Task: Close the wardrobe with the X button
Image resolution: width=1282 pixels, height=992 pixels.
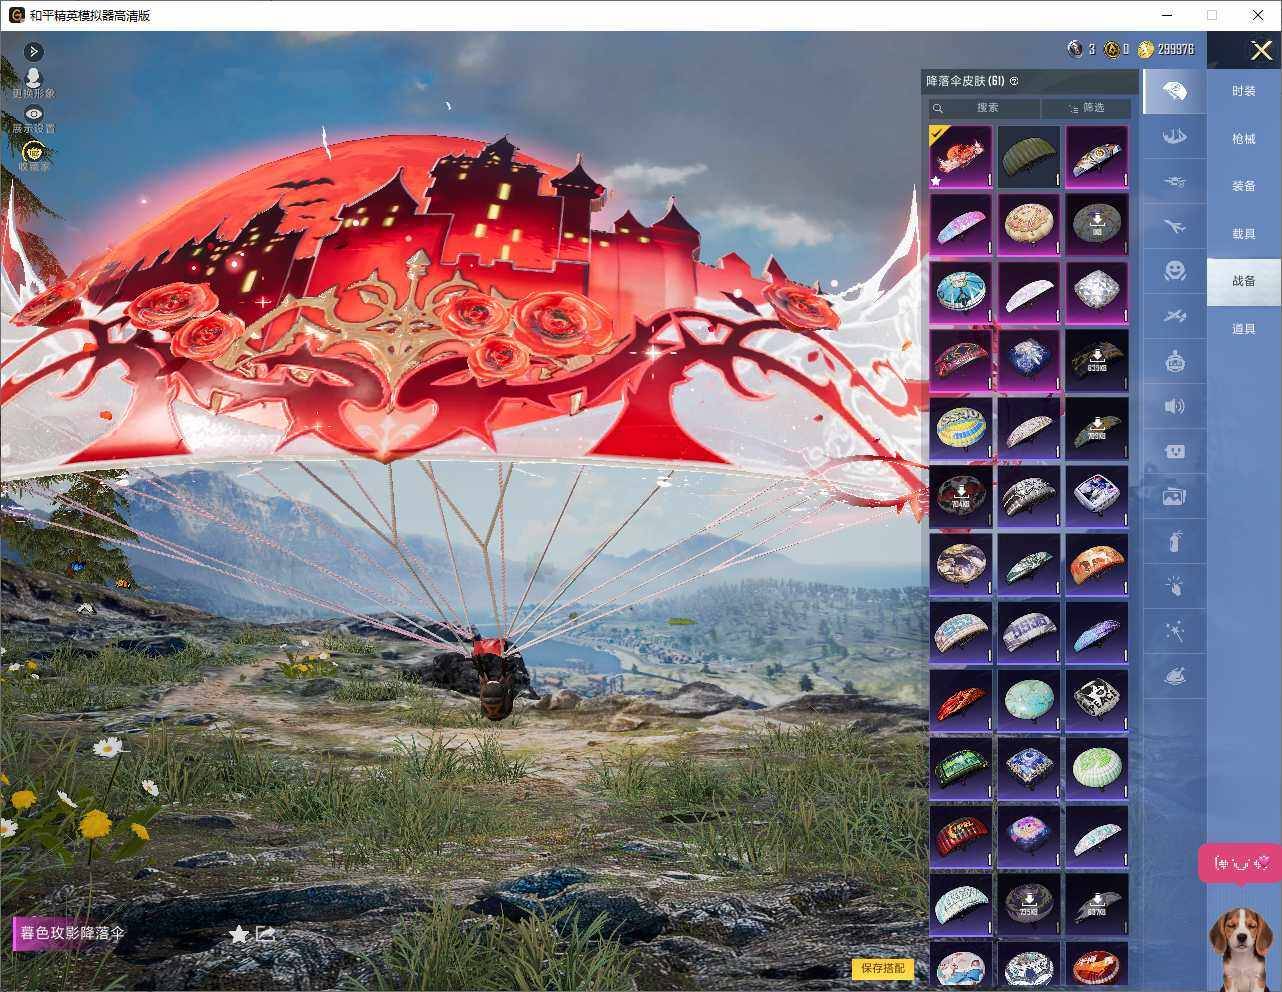Action: pos(1261,50)
